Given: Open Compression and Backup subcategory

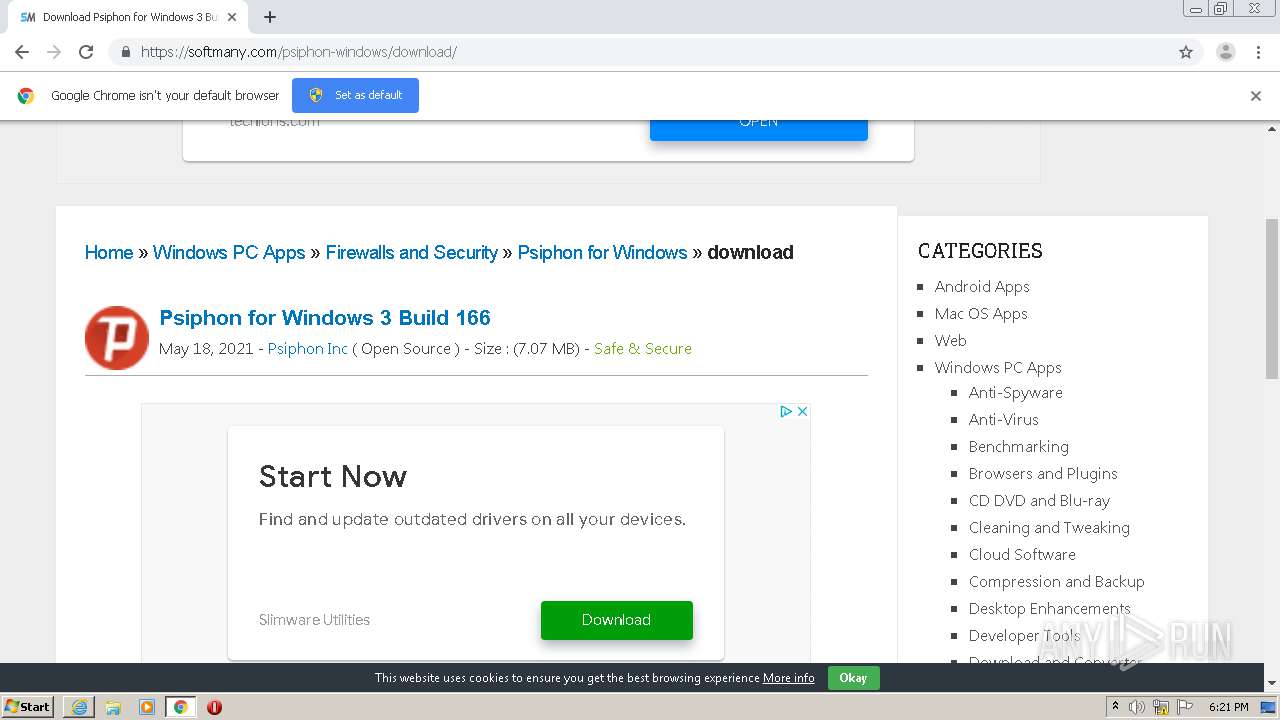Looking at the screenshot, I should click(1056, 582).
